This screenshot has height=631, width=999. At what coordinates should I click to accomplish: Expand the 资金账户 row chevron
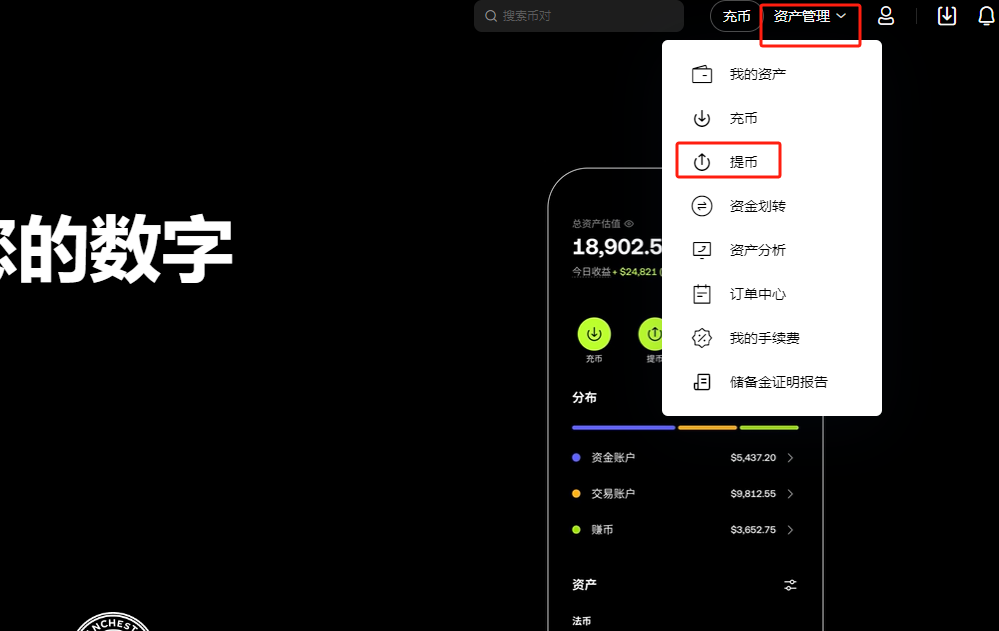pos(790,458)
